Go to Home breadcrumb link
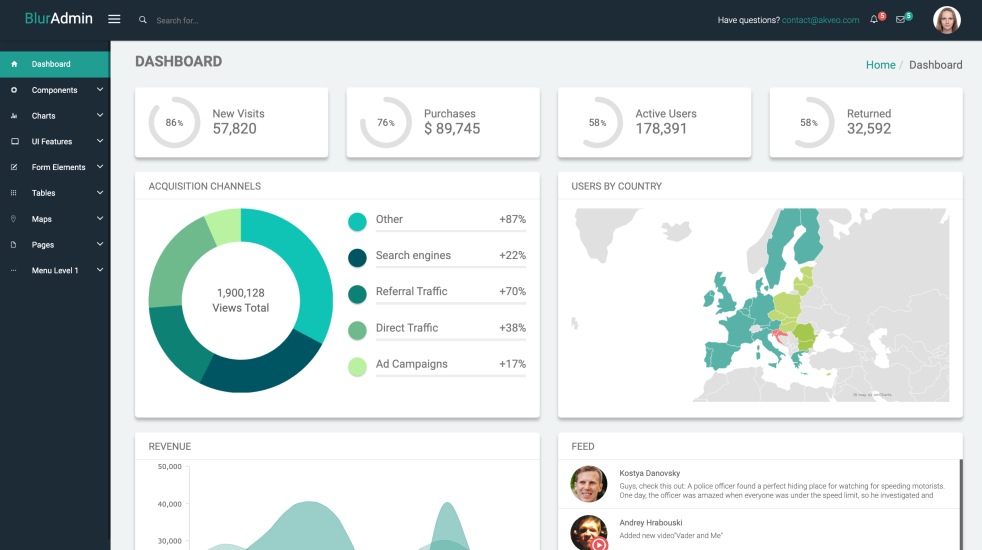This screenshot has height=550, width=982. 880,65
